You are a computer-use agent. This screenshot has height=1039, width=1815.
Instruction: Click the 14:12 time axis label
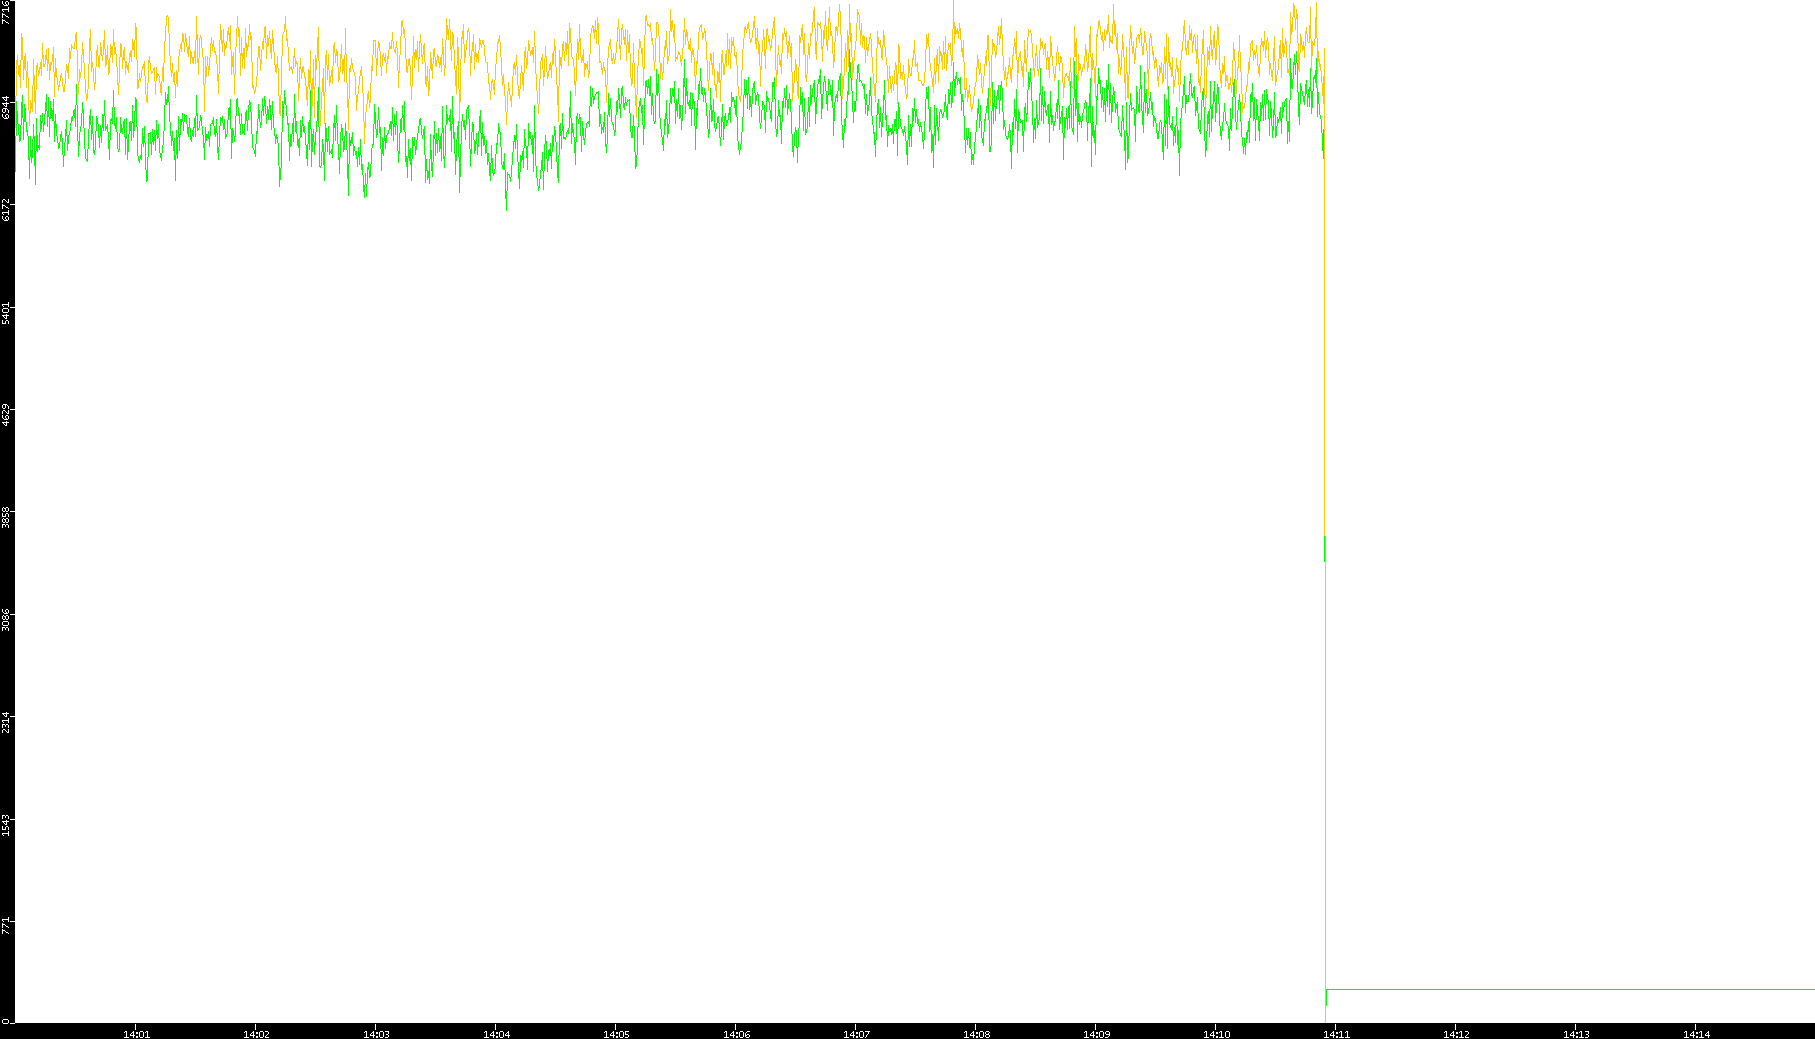[x=1456, y=1034]
